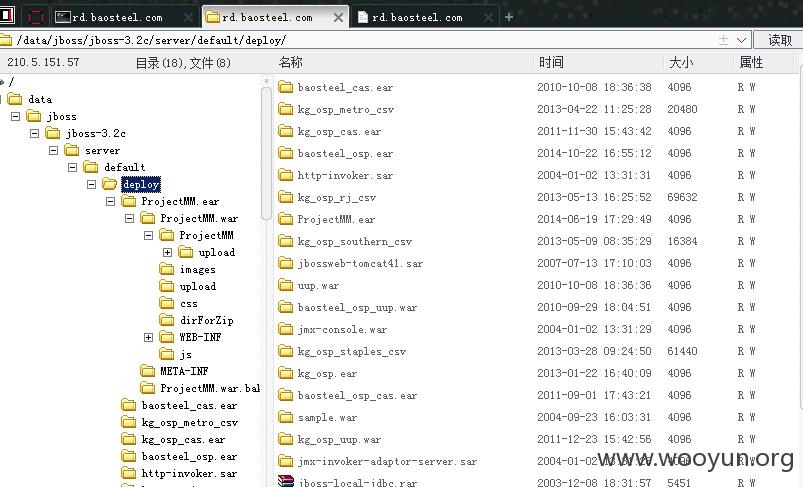Select dirForZip folder icon in tree
This screenshot has height=487, width=803.
[166, 320]
